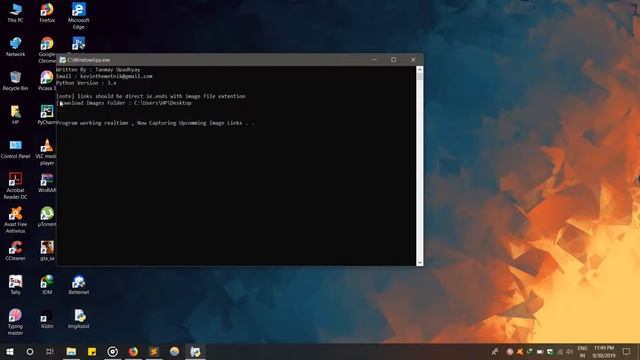Open the People tray icon

495,351
